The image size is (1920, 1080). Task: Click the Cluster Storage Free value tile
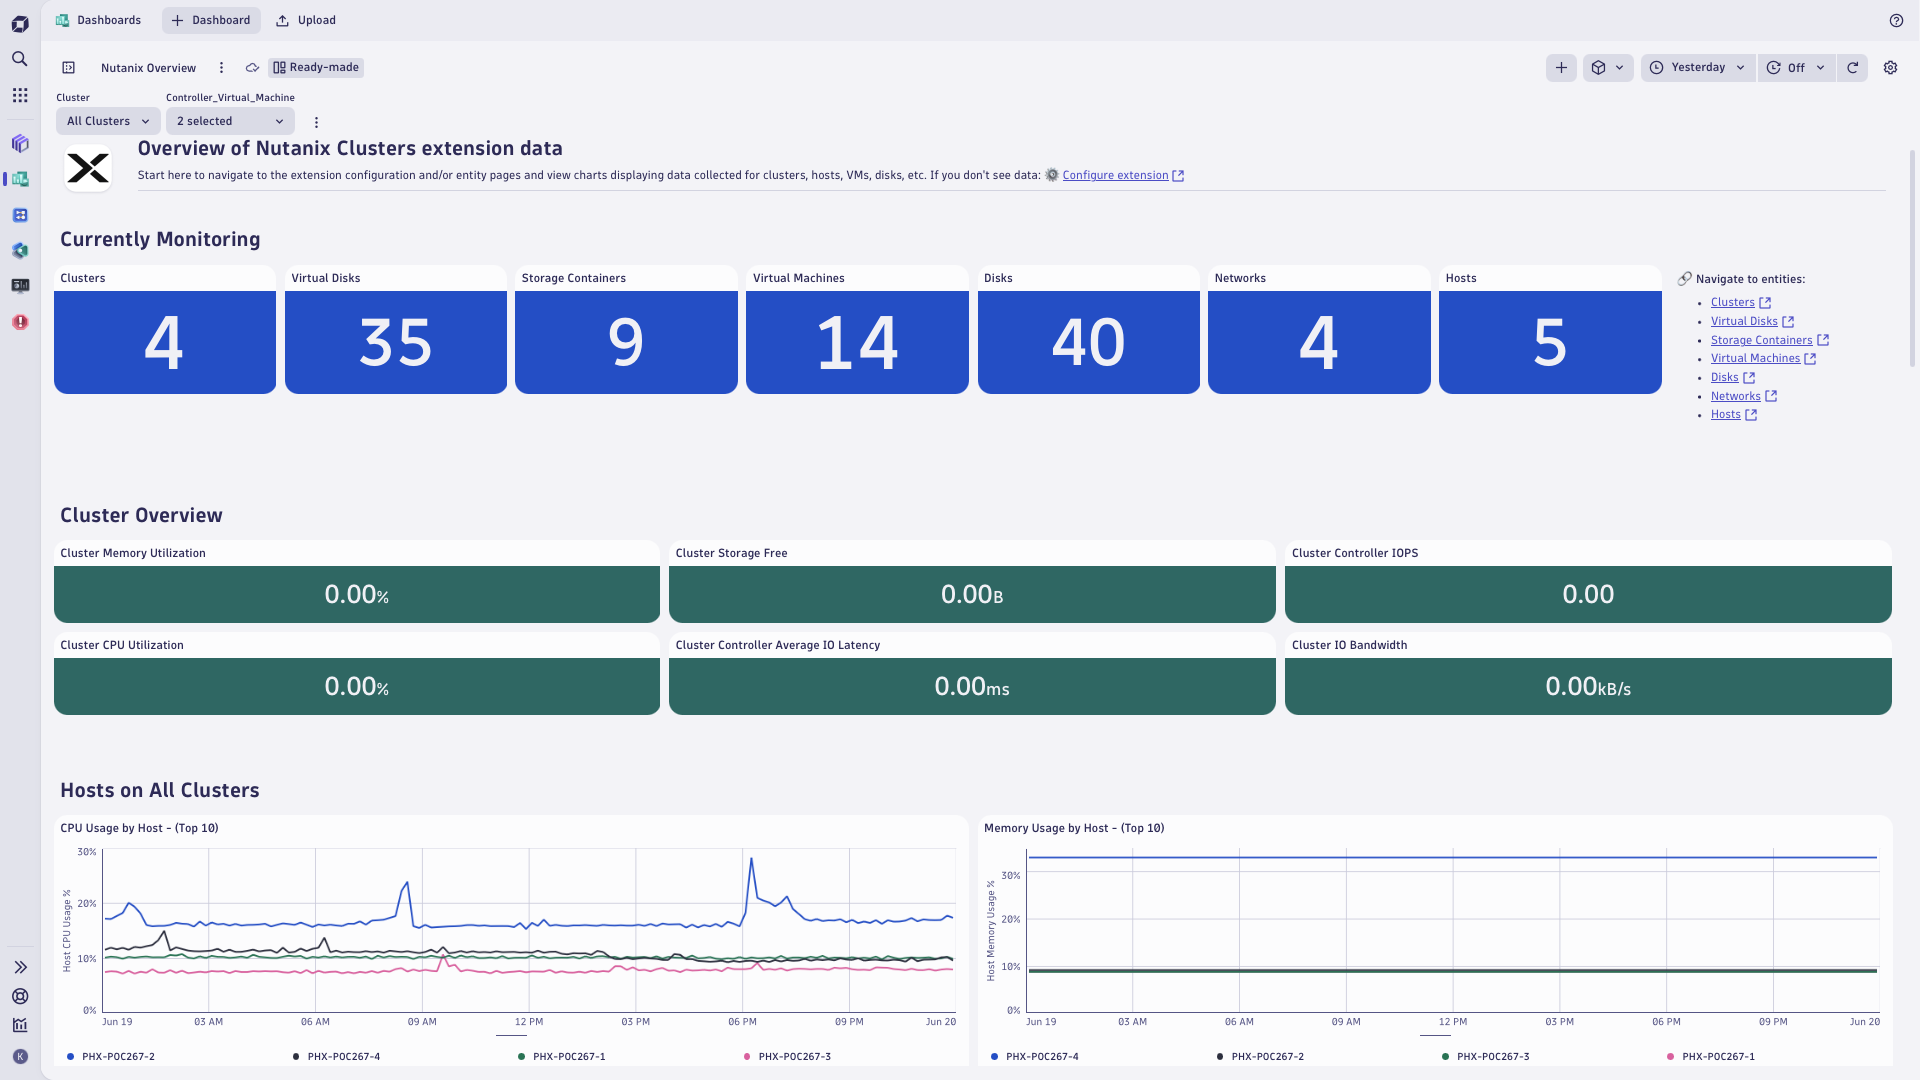pos(972,594)
